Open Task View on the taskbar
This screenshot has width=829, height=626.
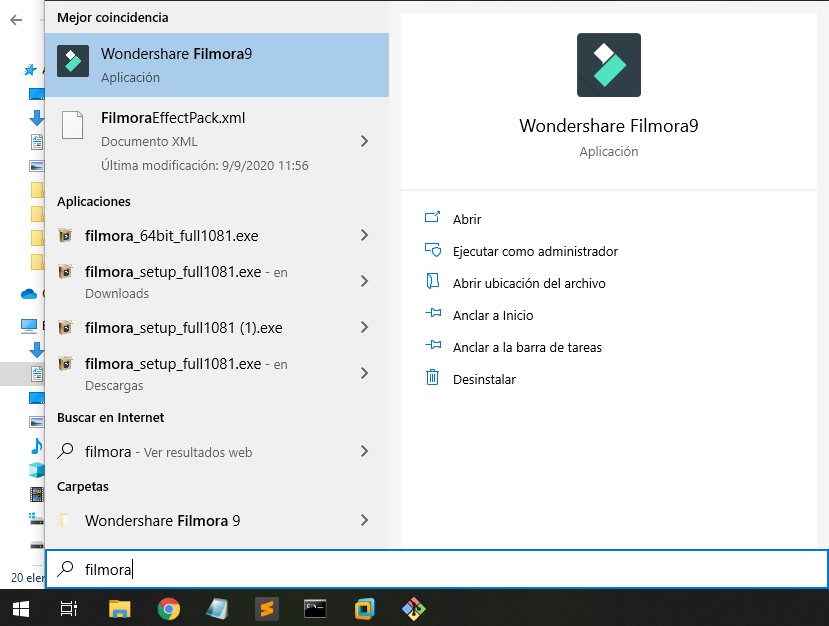pyautogui.click(x=69, y=609)
